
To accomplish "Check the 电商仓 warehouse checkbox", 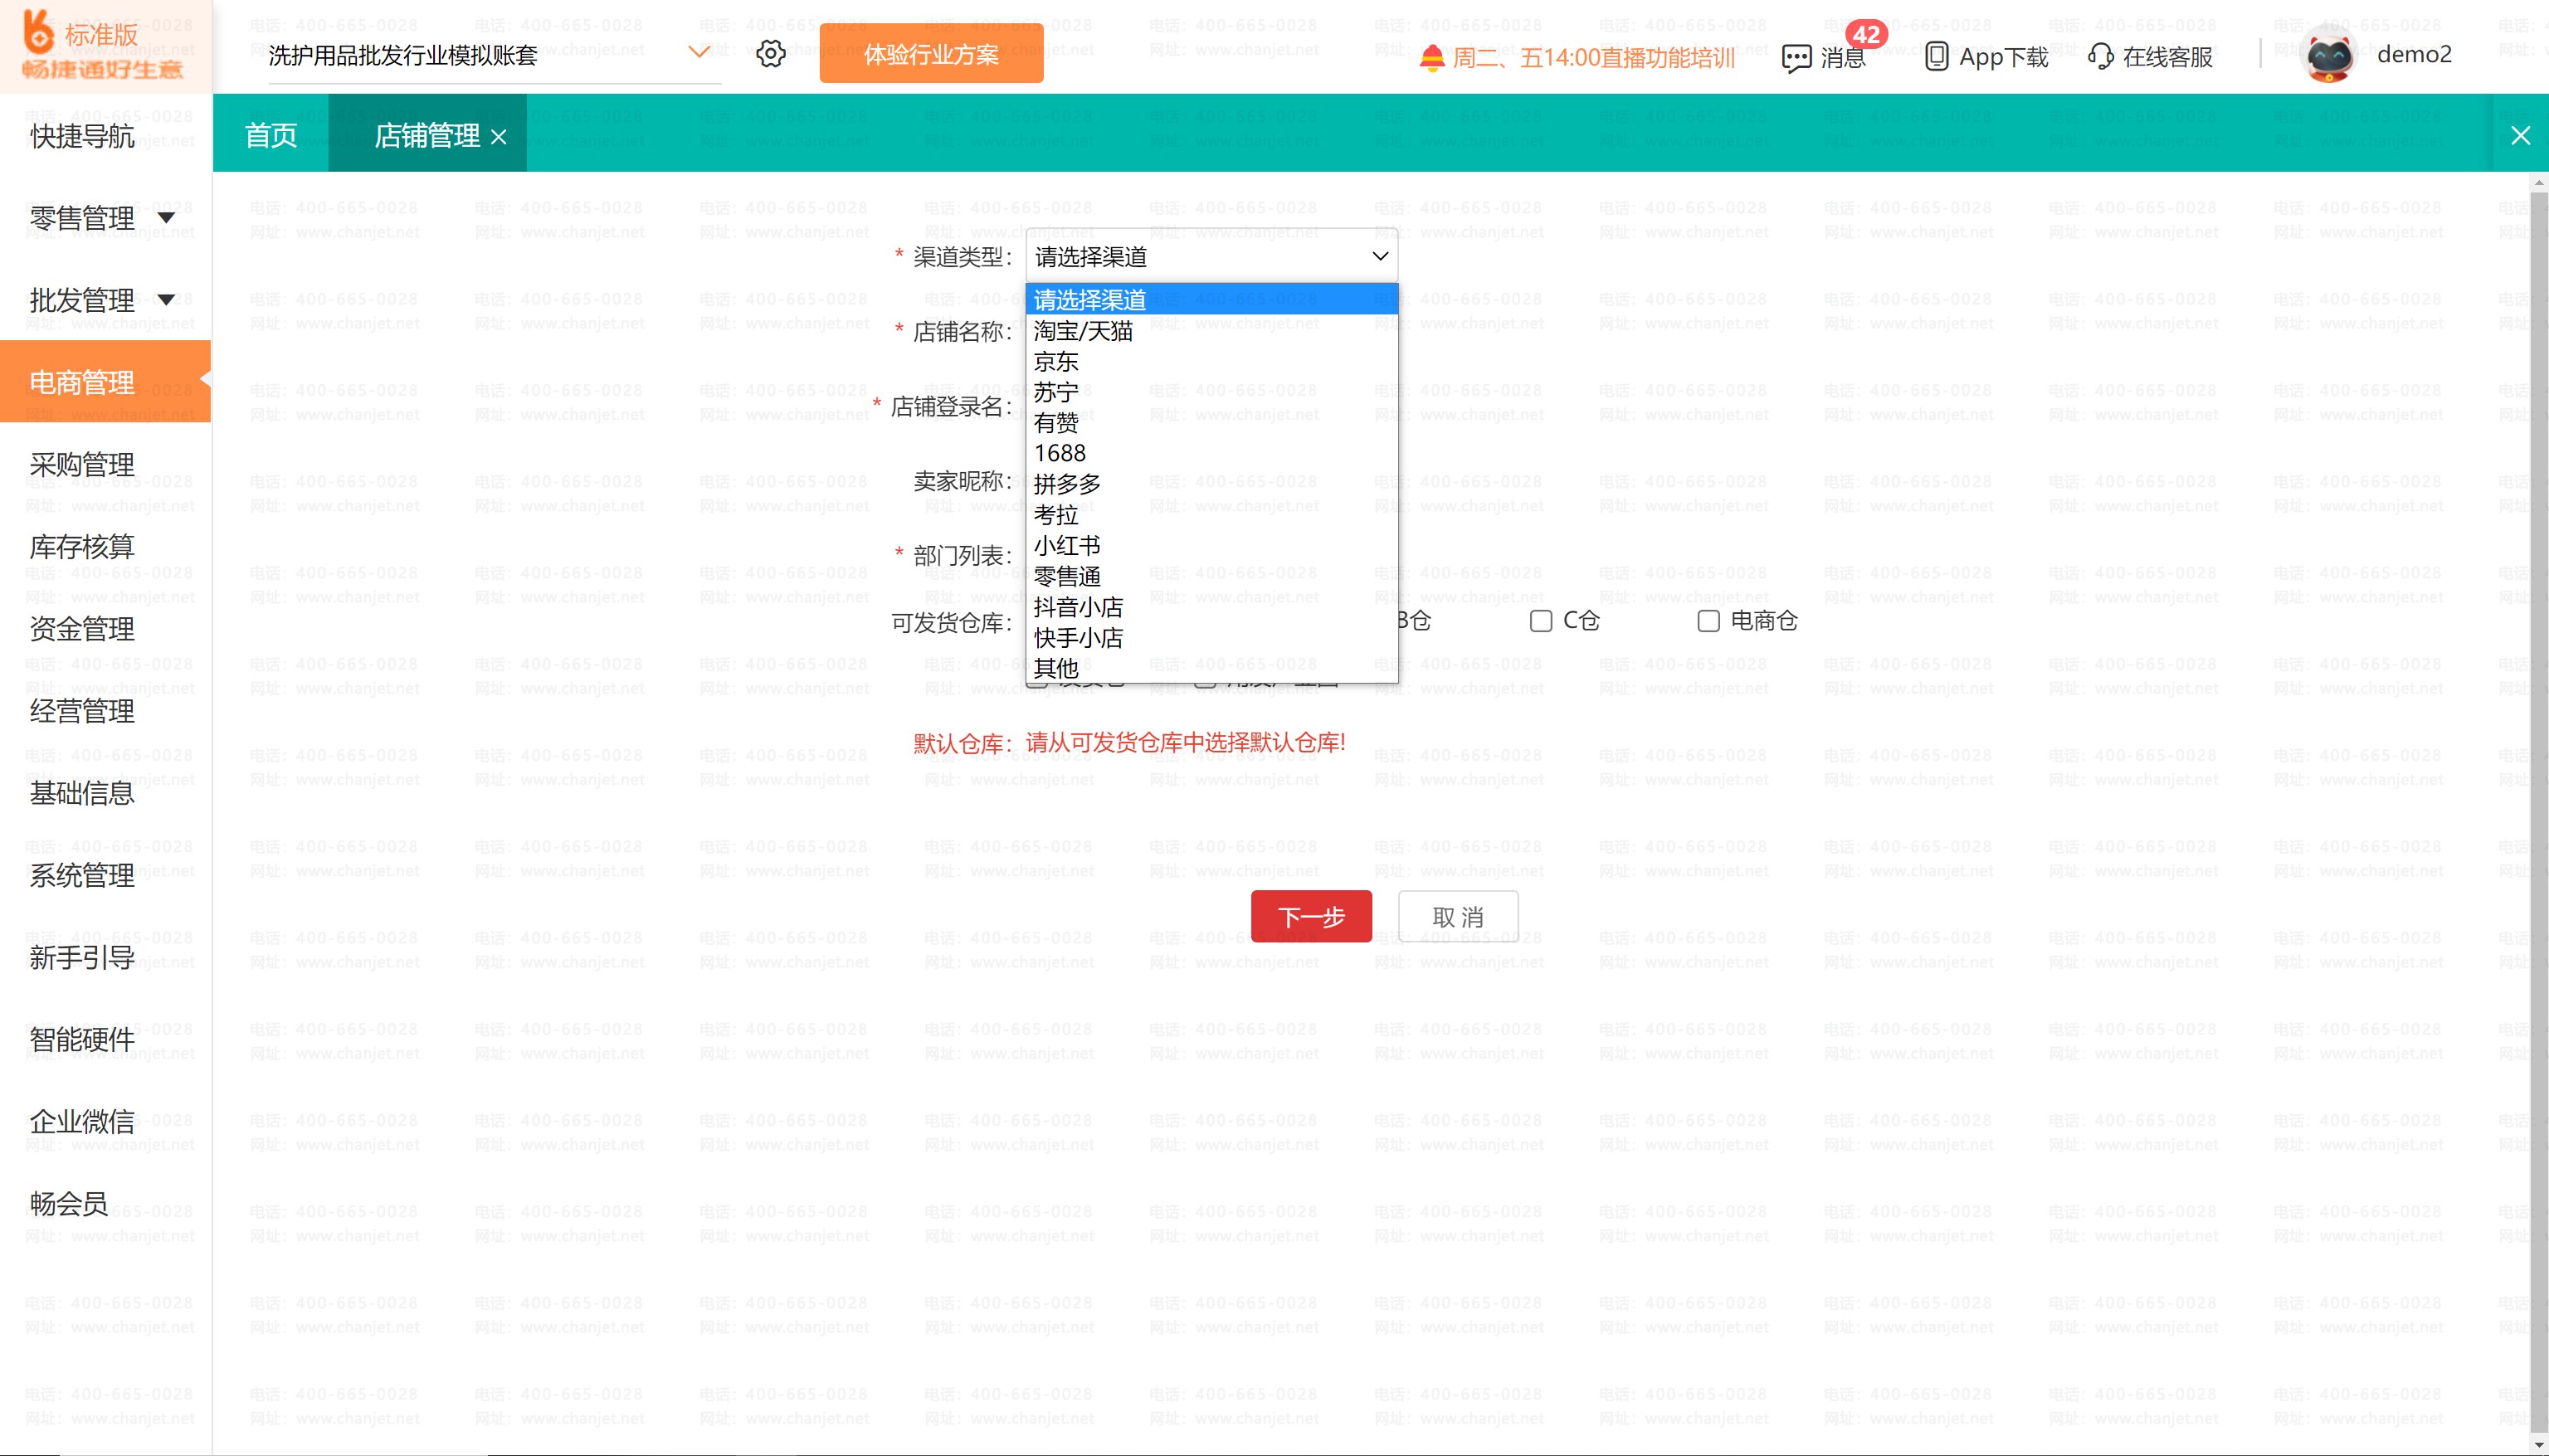I will coord(1708,621).
